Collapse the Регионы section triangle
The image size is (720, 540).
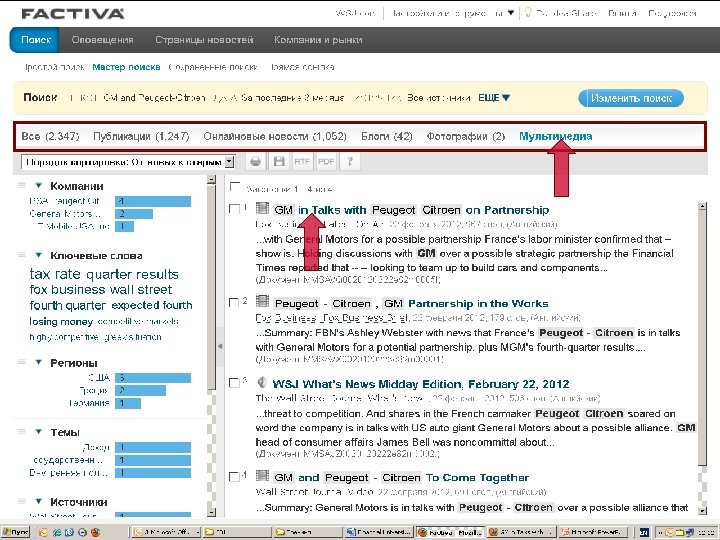coord(39,362)
